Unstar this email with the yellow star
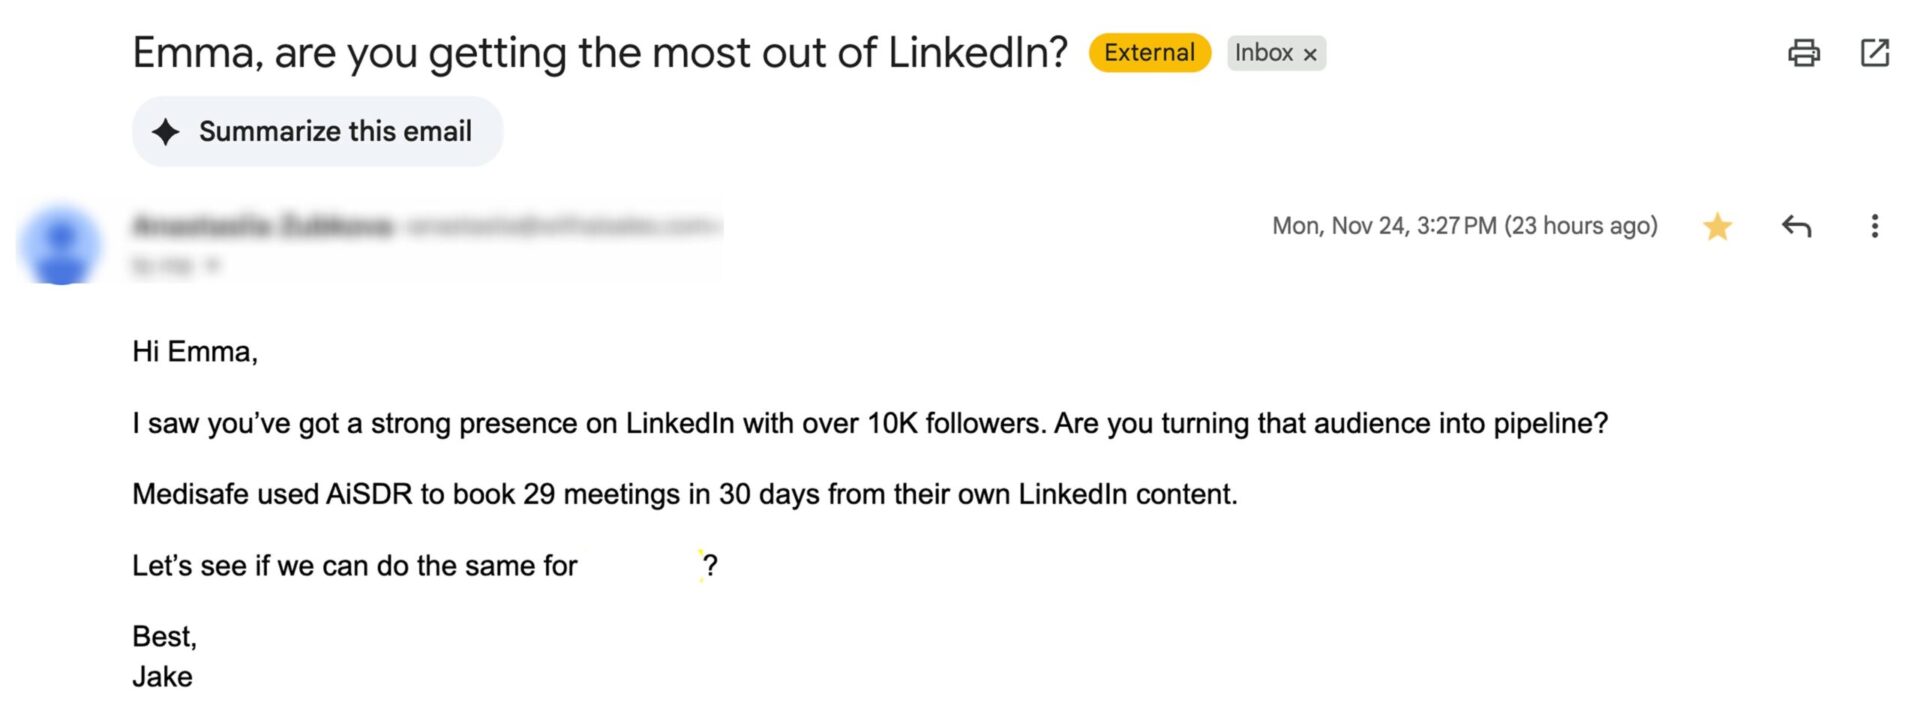1920x718 pixels. (1717, 227)
